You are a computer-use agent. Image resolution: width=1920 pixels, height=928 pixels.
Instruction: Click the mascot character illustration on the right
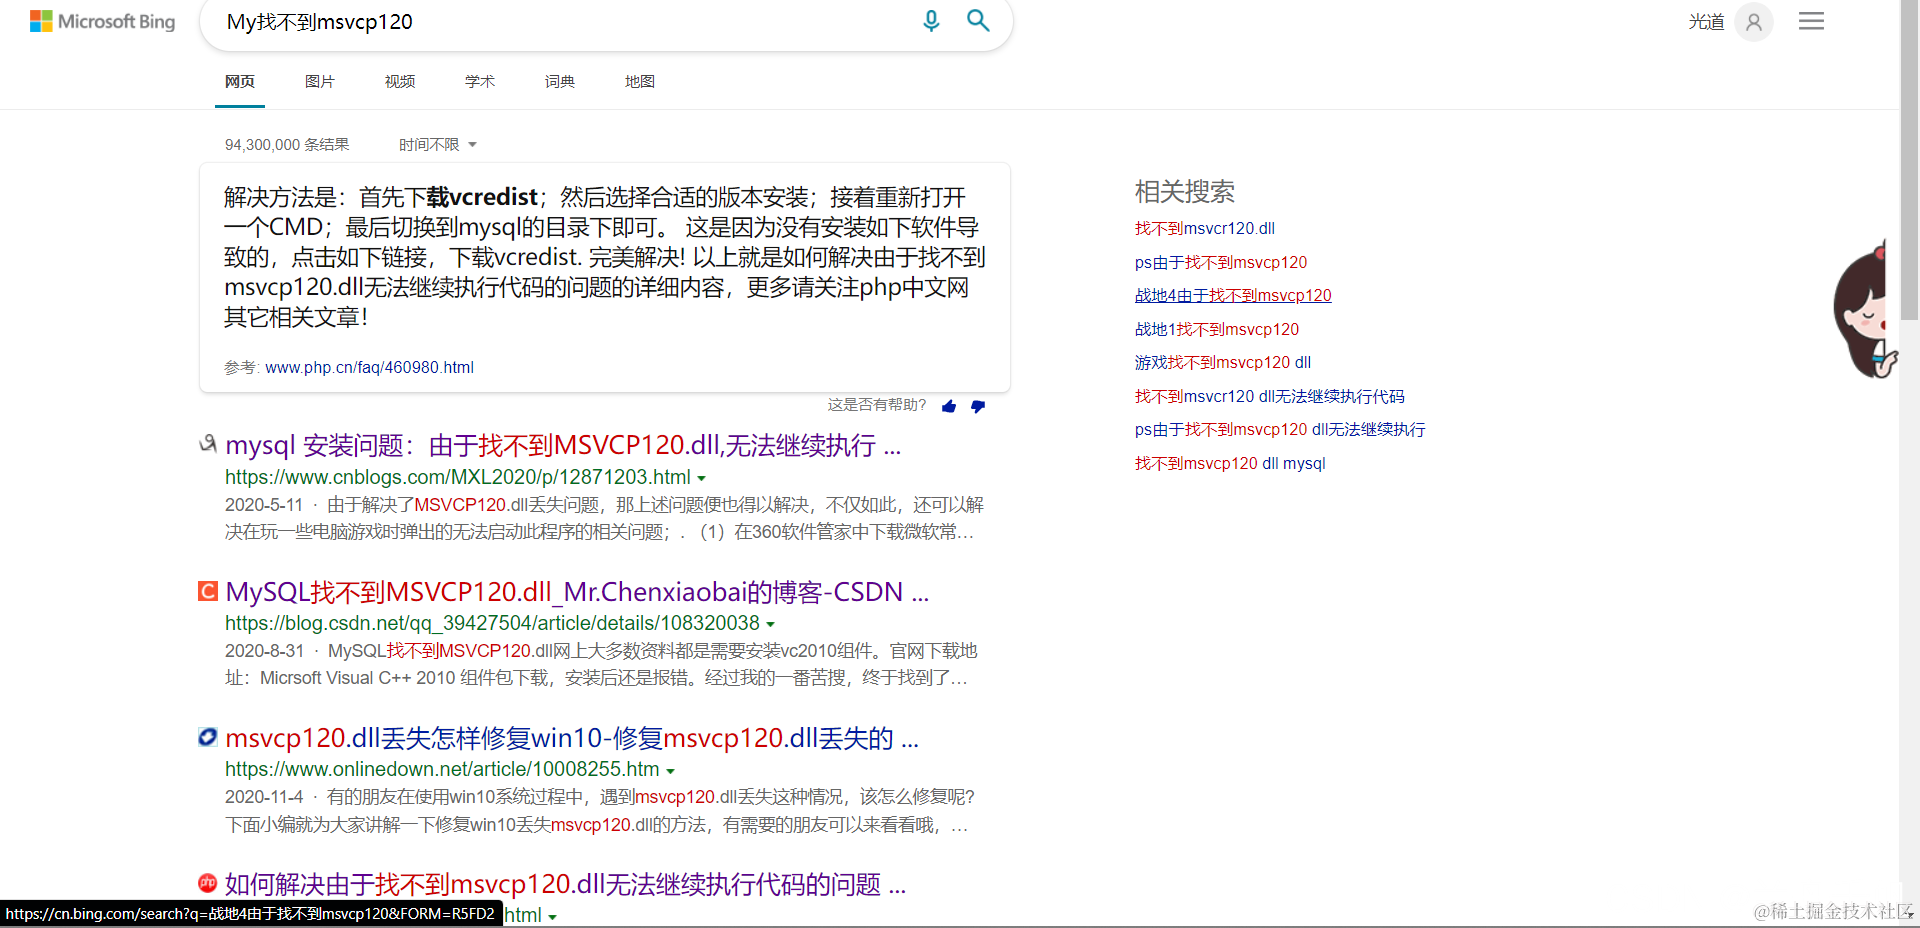(1865, 308)
